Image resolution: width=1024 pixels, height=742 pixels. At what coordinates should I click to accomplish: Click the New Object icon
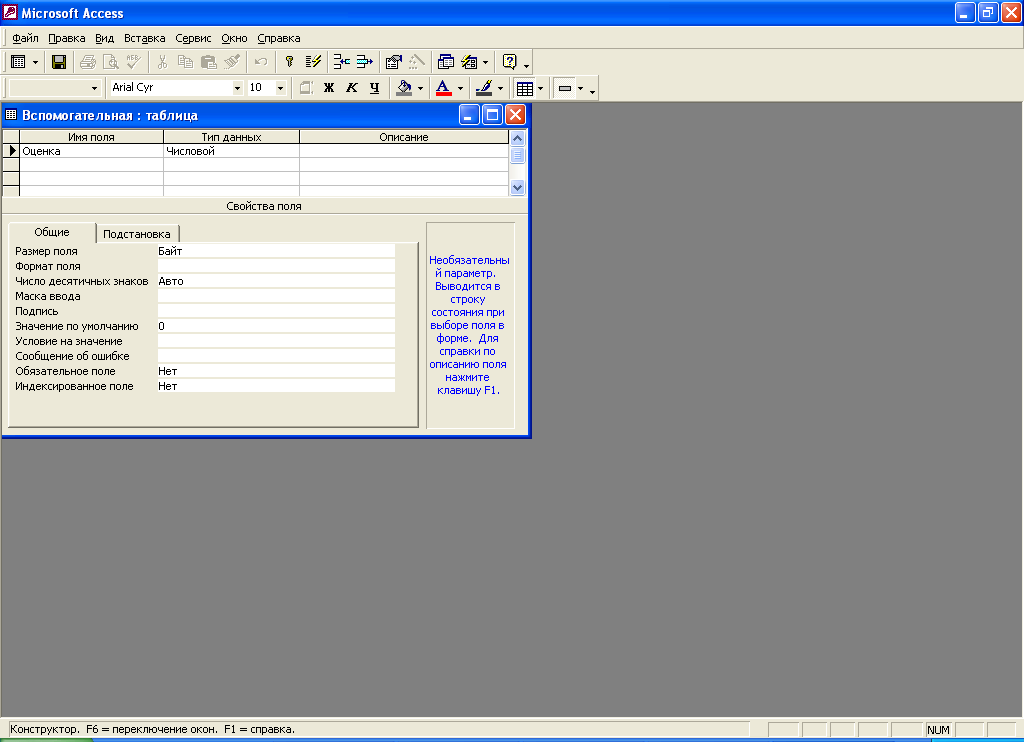tap(469, 62)
